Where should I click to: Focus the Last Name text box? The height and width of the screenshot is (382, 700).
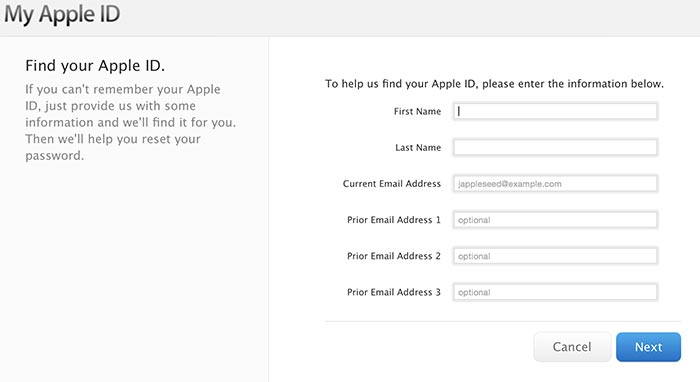[555, 147]
